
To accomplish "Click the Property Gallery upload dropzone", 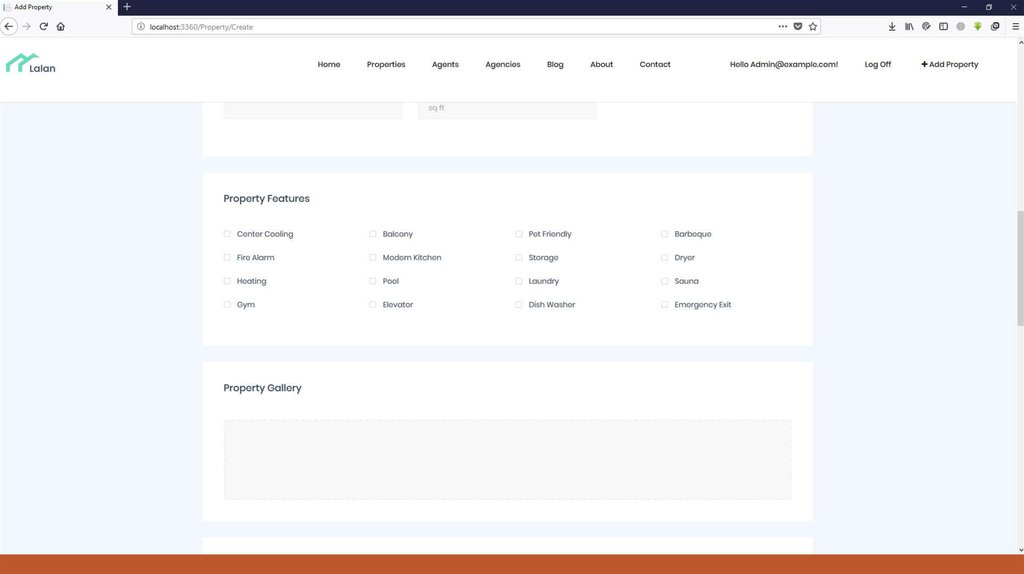I will [x=507, y=459].
